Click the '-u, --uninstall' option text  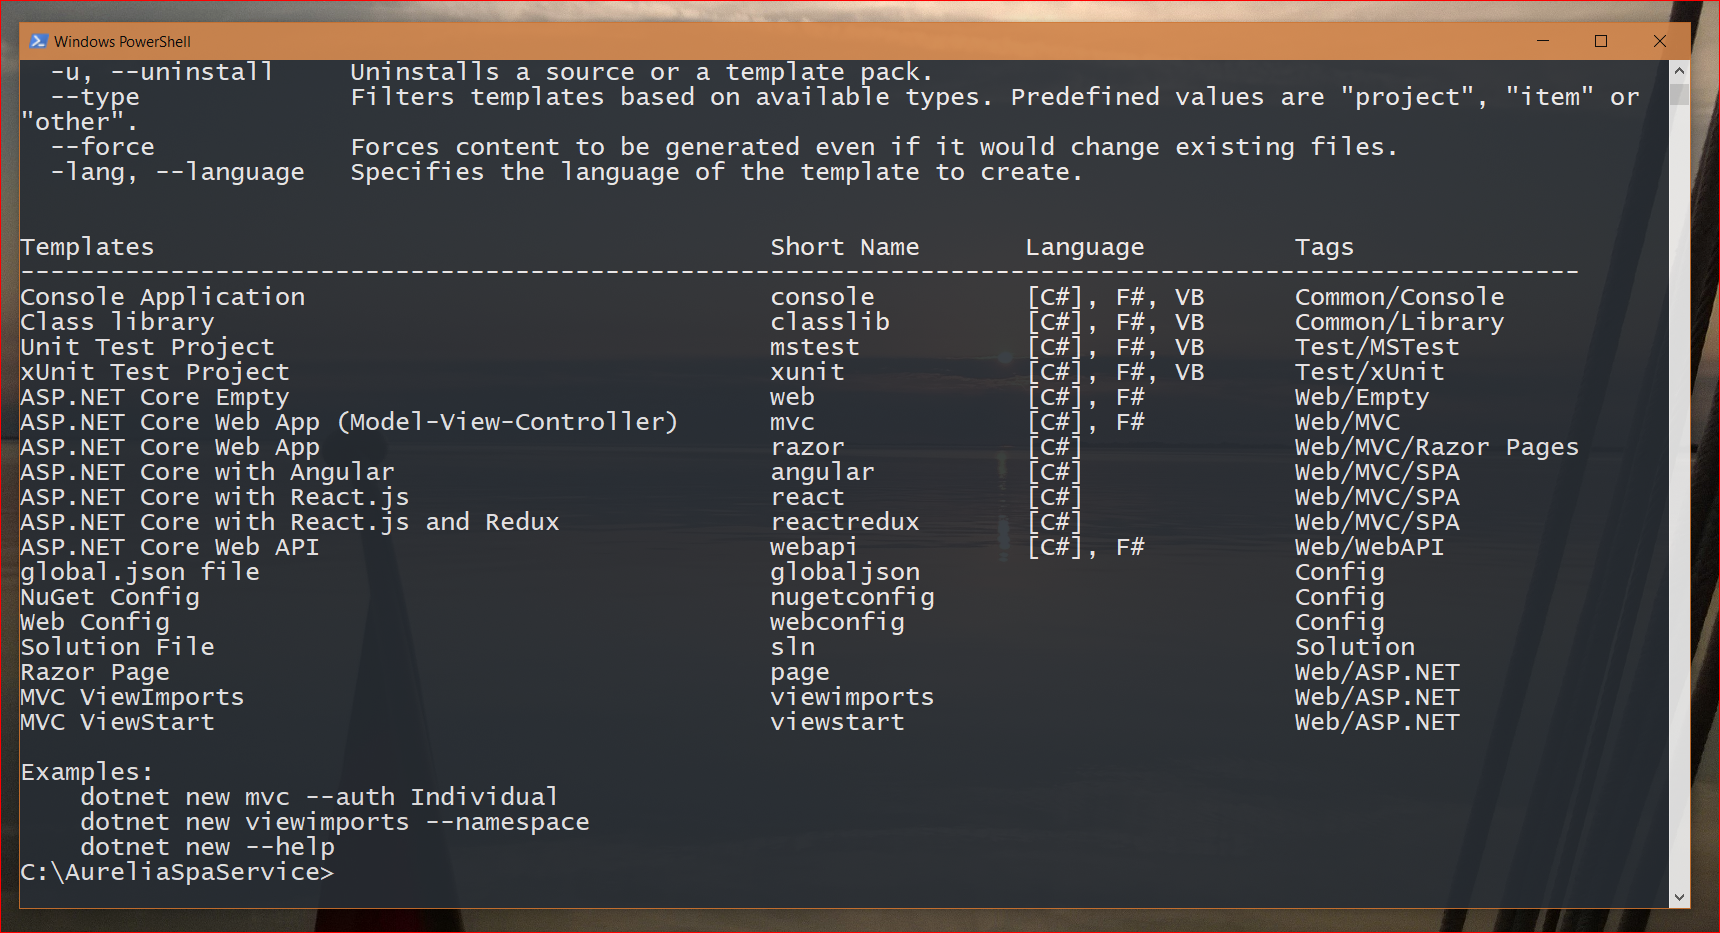pyautogui.click(x=162, y=72)
